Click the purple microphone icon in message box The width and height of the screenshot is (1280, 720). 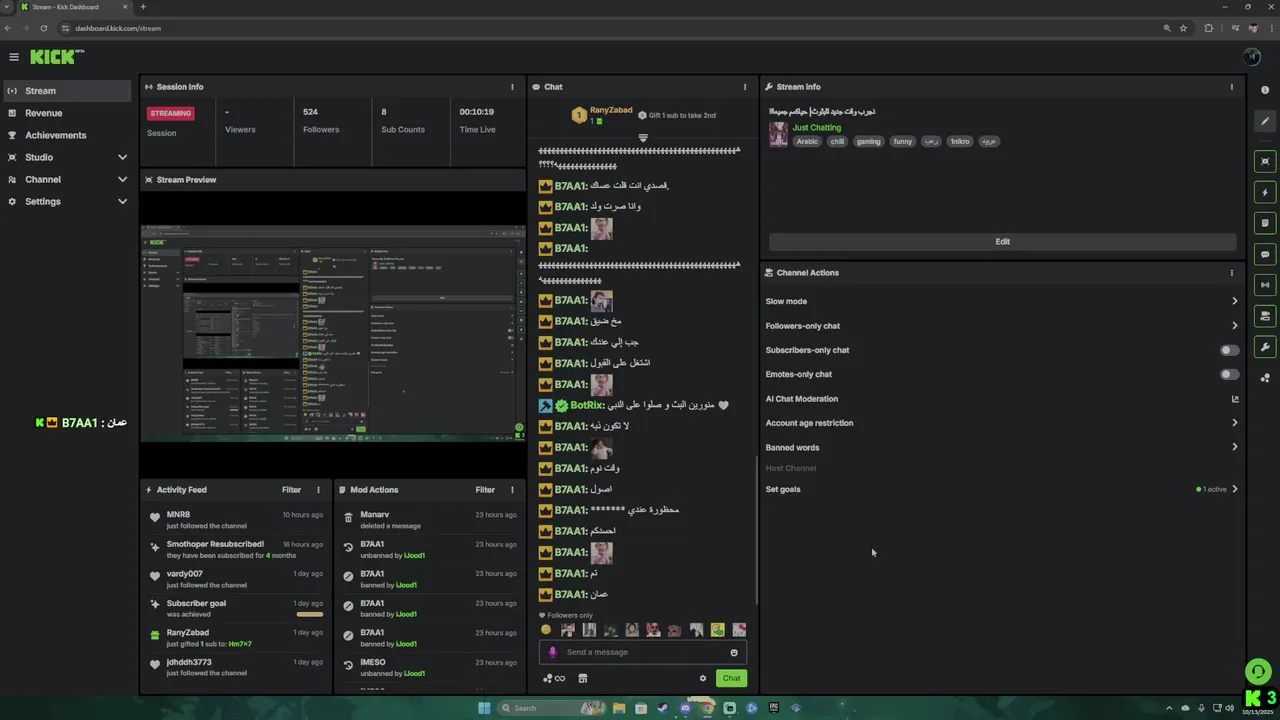[x=552, y=652]
